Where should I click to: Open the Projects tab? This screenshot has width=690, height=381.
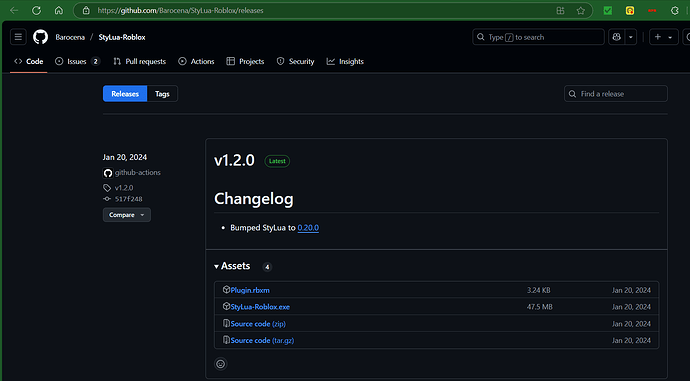click(245, 62)
